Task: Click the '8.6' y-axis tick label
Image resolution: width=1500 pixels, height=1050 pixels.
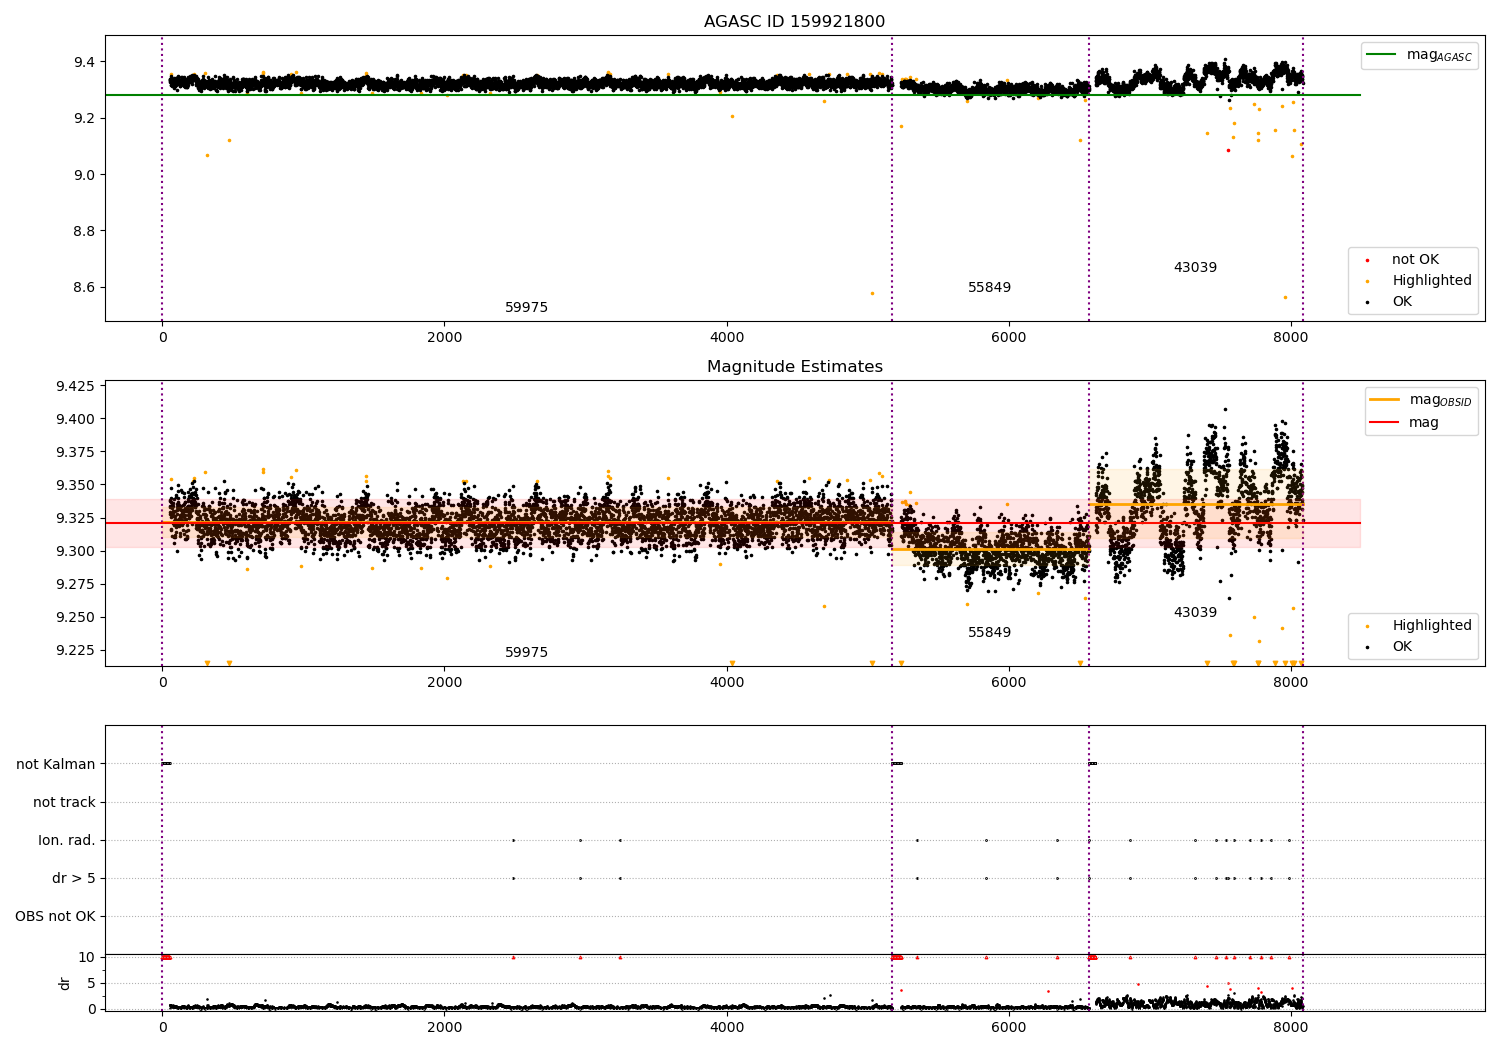Action: [84, 288]
